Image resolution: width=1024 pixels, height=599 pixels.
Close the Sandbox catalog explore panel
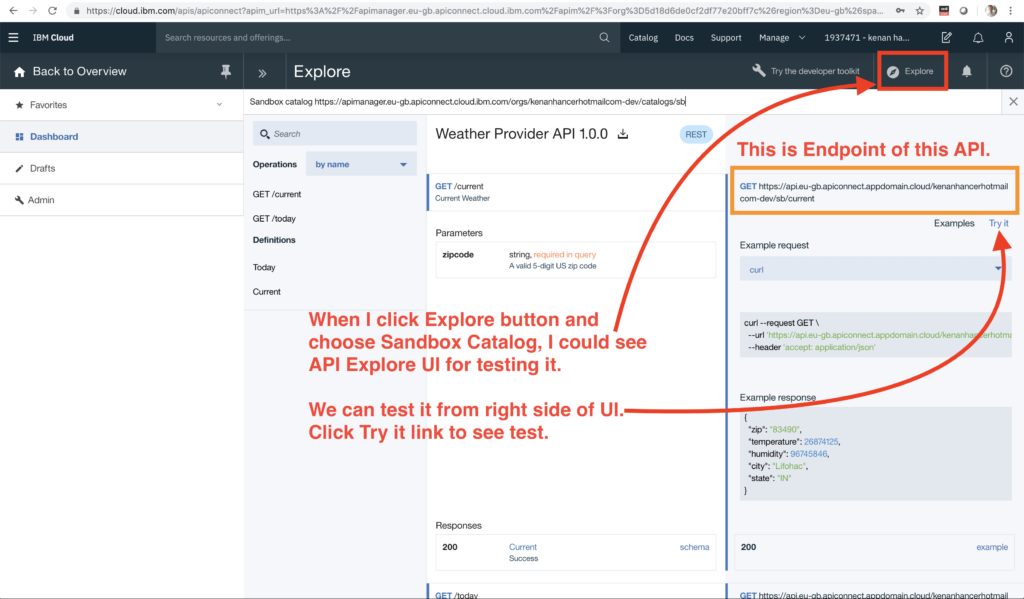(x=1013, y=102)
